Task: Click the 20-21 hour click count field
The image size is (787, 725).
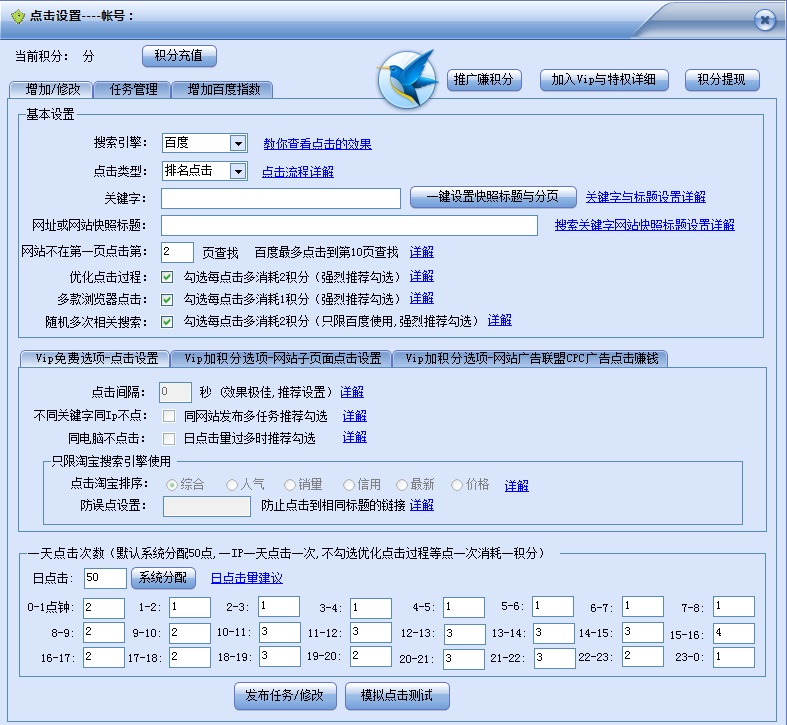Action: 464,659
